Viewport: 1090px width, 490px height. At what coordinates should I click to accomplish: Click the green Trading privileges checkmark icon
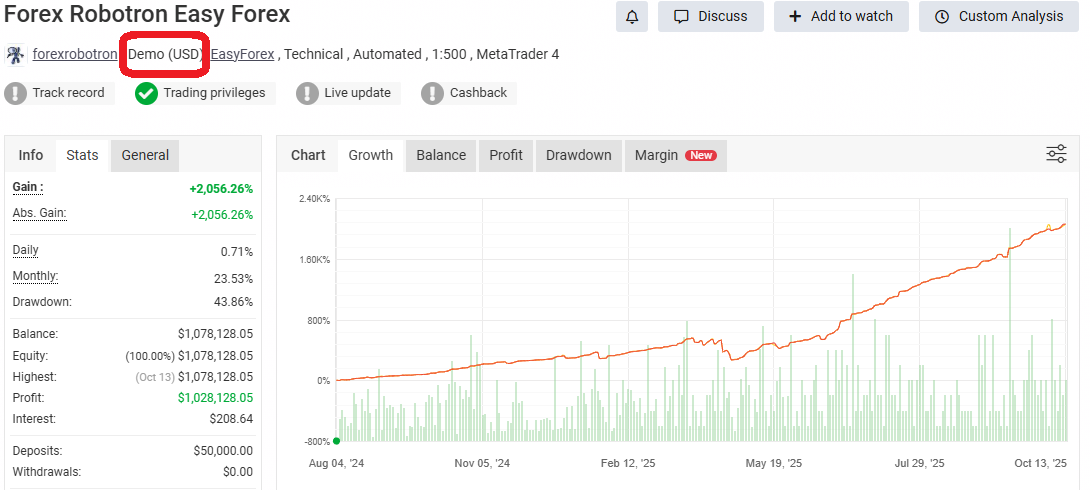pos(147,93)
